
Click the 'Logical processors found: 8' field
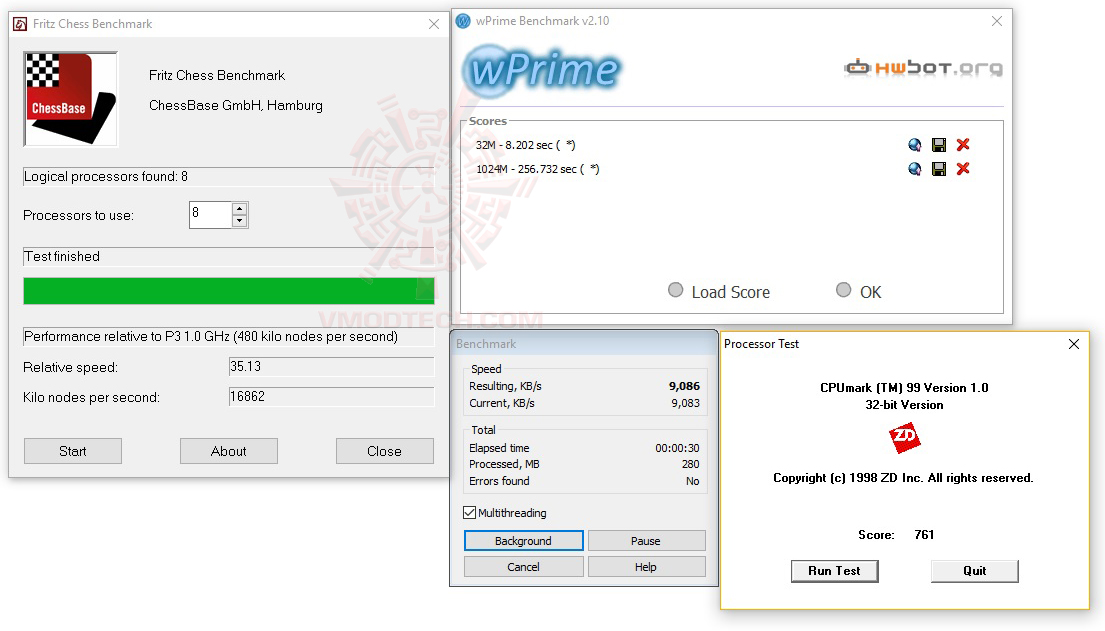[228, 177]
